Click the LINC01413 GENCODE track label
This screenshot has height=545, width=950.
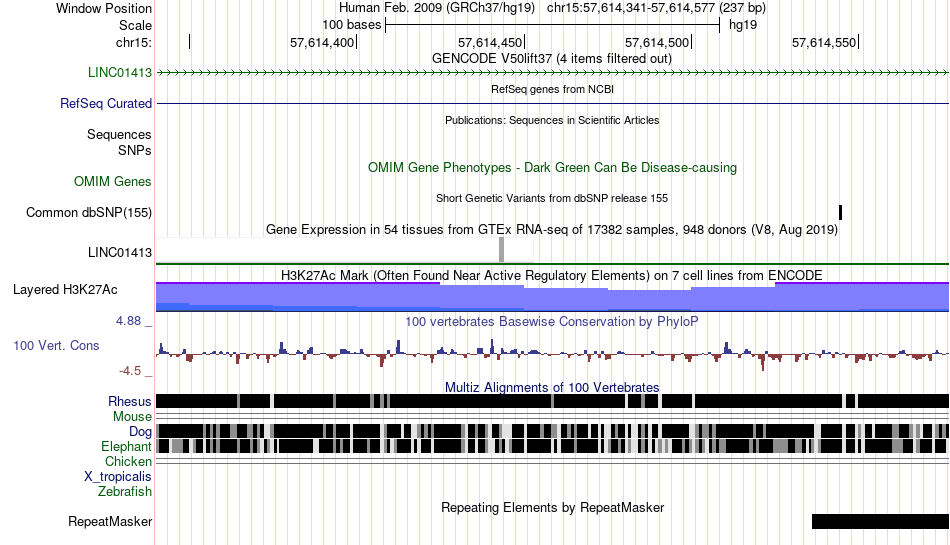pos(119,73)
